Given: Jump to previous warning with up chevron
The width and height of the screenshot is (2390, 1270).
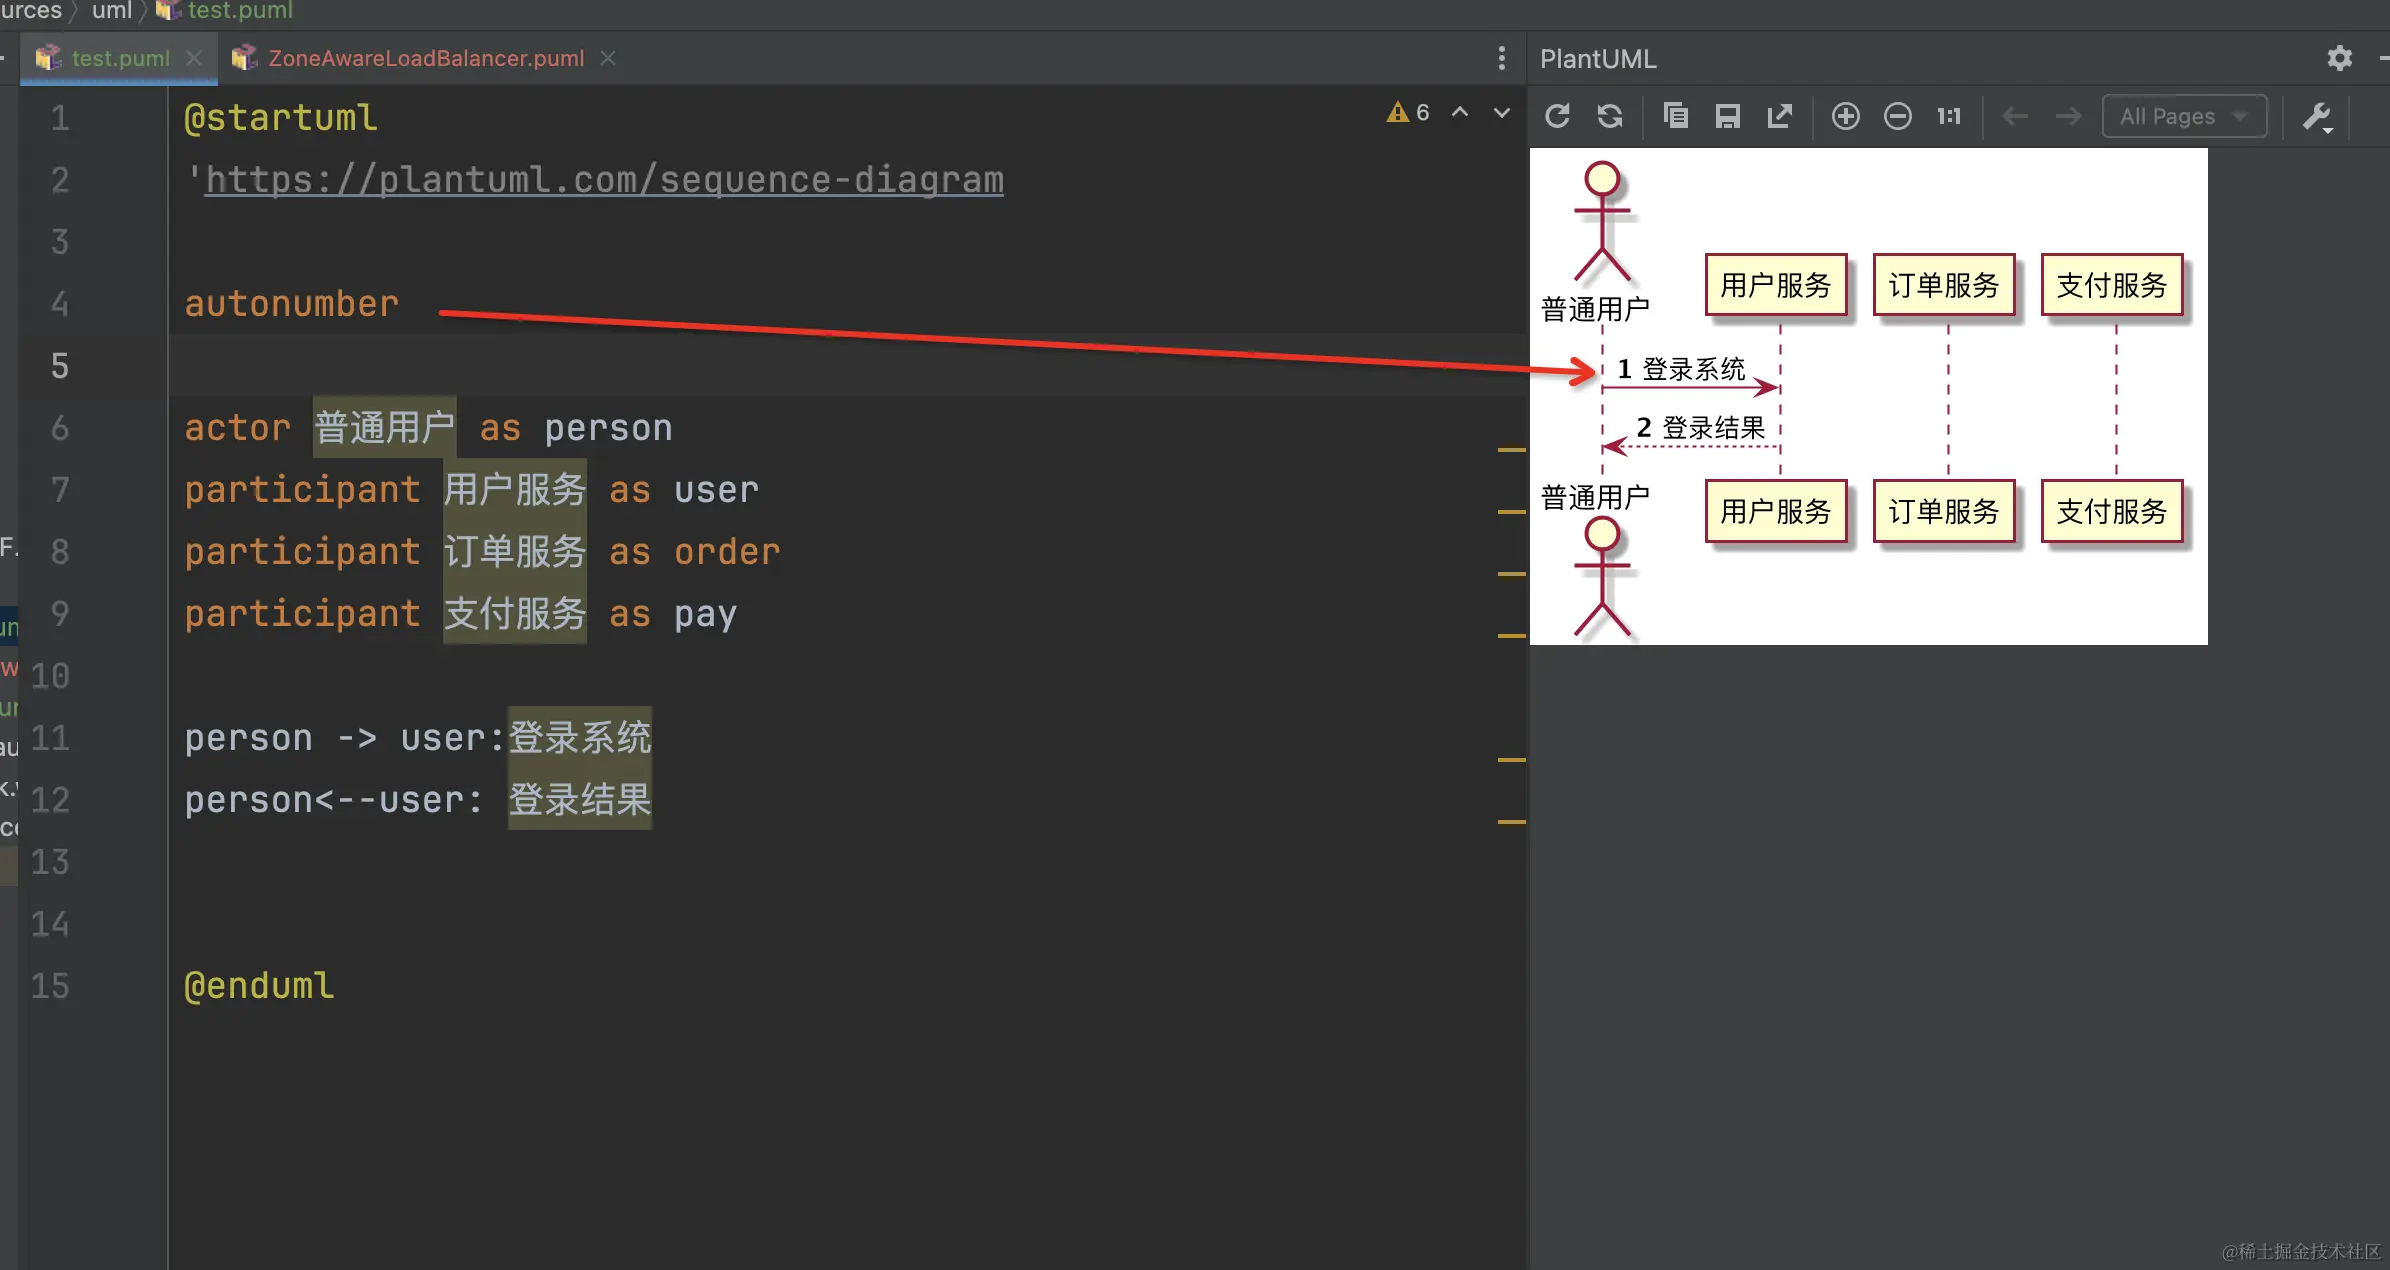Looking at the screenshot, I should (1460, 112).
